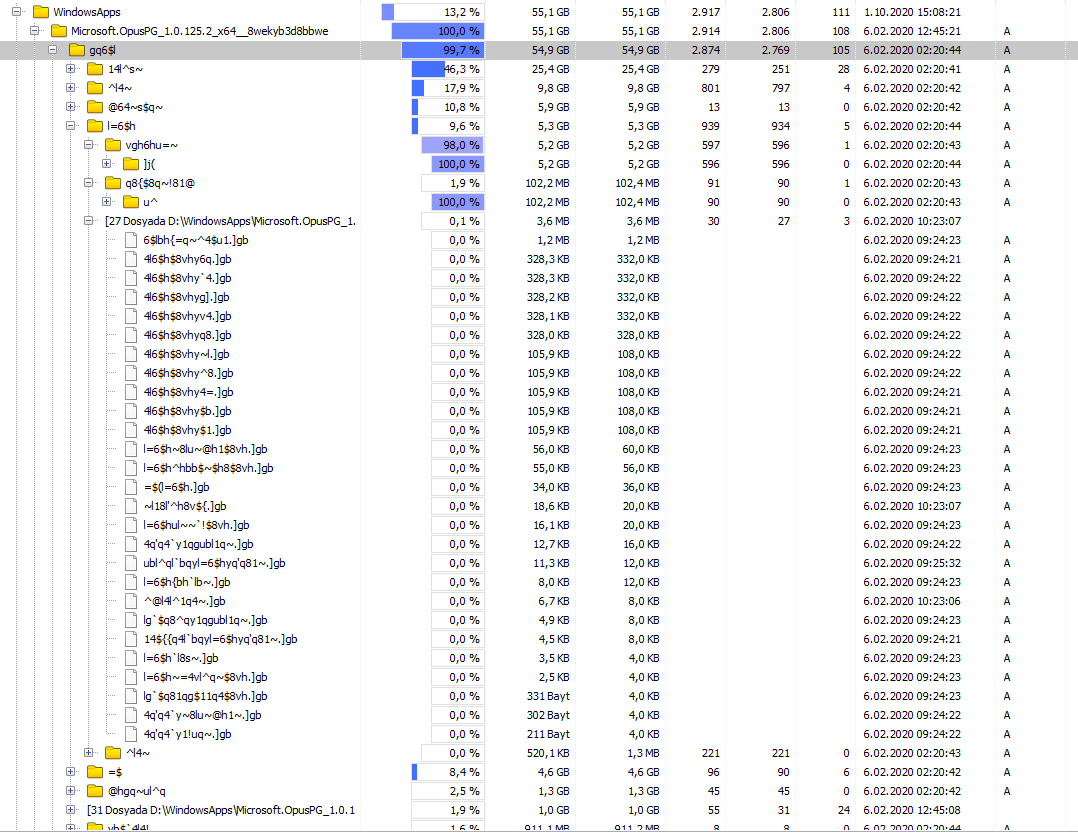This screenshot has width=1078, height=832.
Task: Click the date 6.02.2020 09:25:32
Action: coord(912,563)
